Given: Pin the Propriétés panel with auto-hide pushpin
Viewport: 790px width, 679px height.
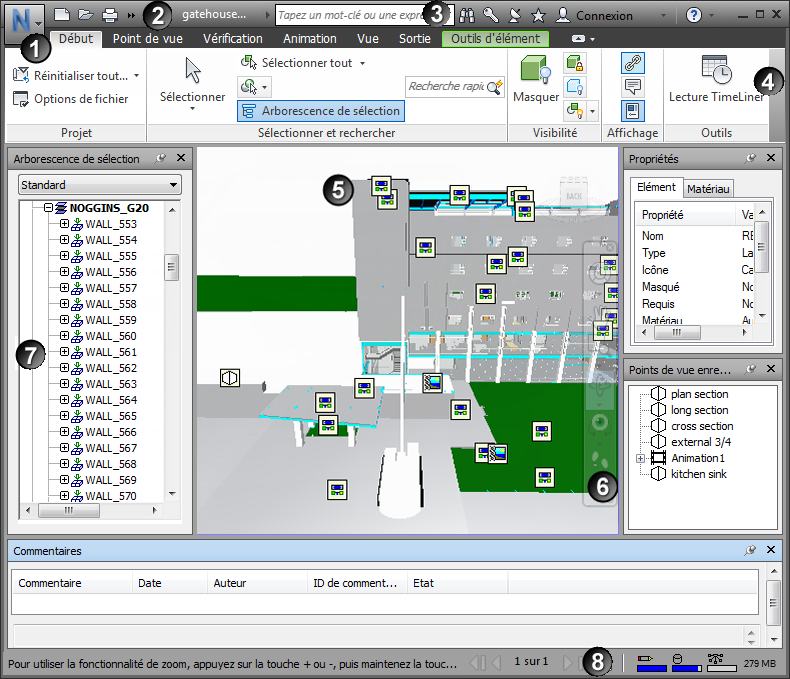Looking at the screenshot, I should pos(751,158).
